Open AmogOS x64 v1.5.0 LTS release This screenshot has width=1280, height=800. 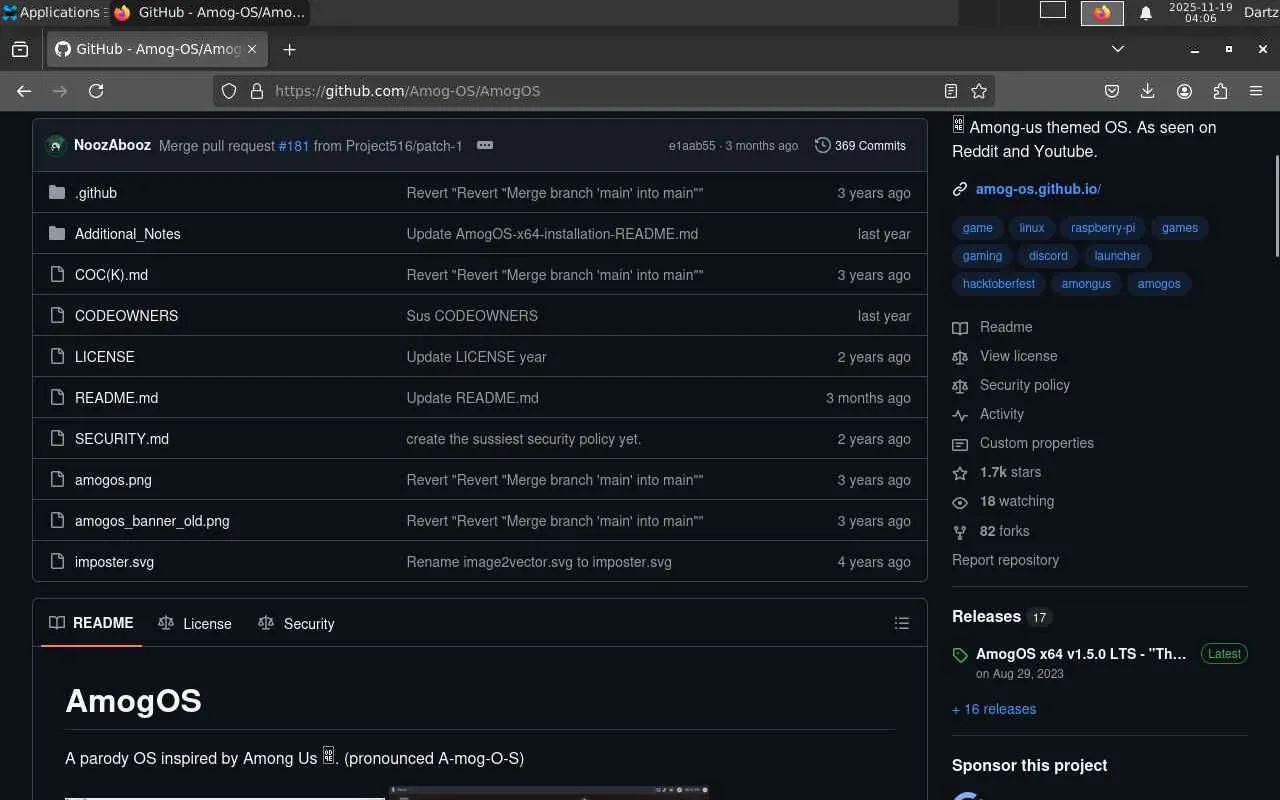click(x=1081, y=654)
